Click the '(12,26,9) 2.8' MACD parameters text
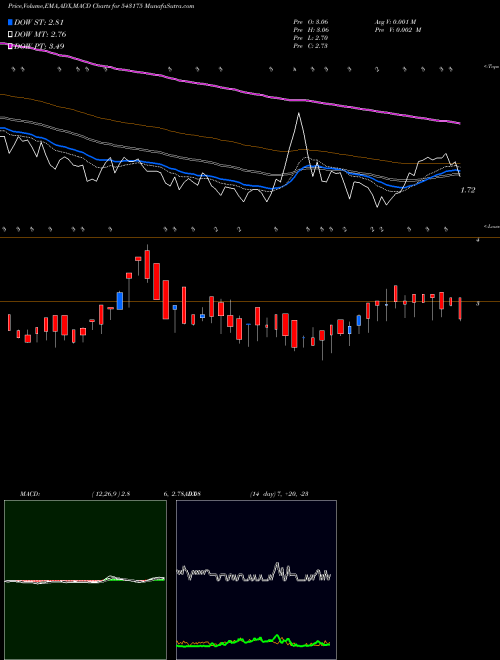Screen dimensions: 500x660 111,494
